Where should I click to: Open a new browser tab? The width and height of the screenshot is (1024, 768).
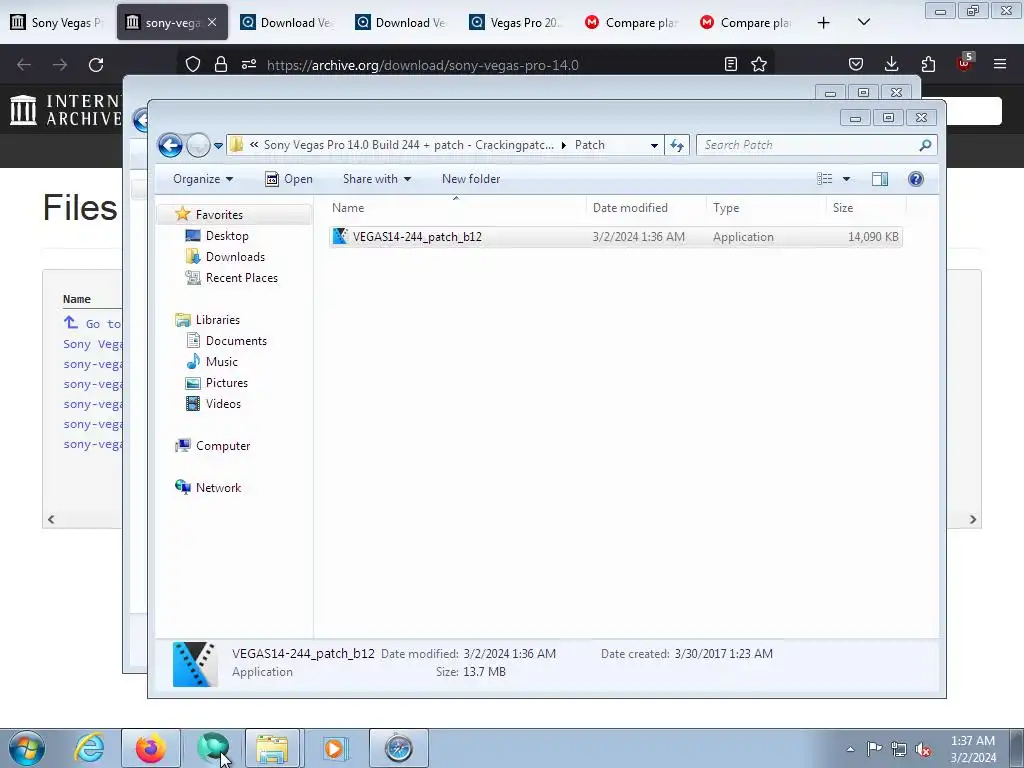824,22
